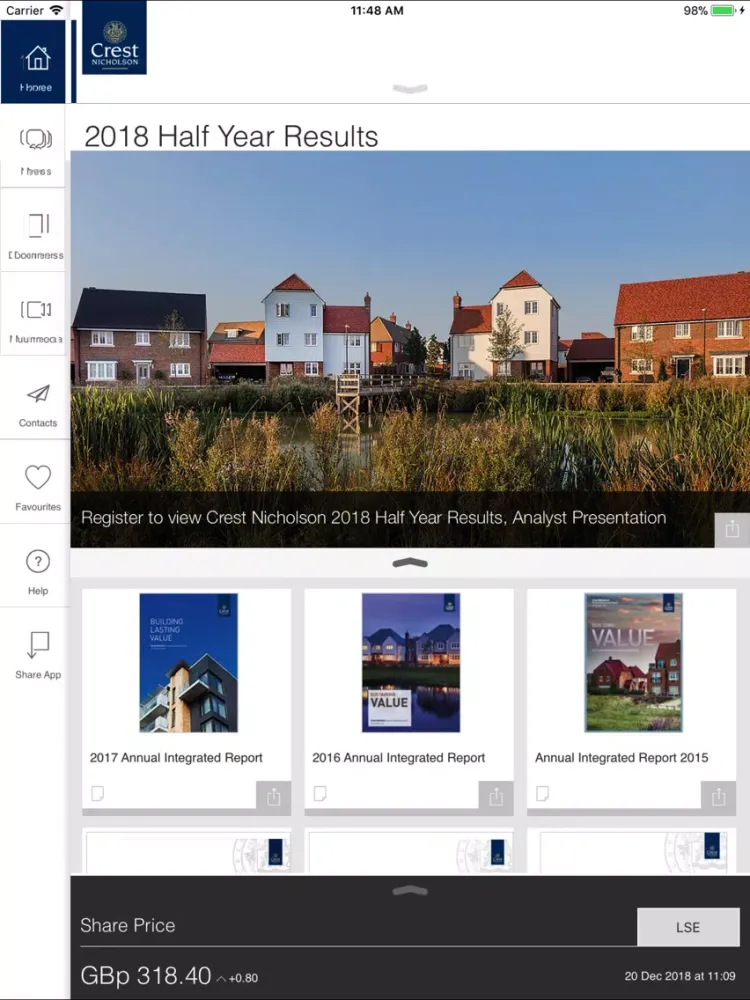Share the 2016 Annual Integrated Report

coord(496,797)
